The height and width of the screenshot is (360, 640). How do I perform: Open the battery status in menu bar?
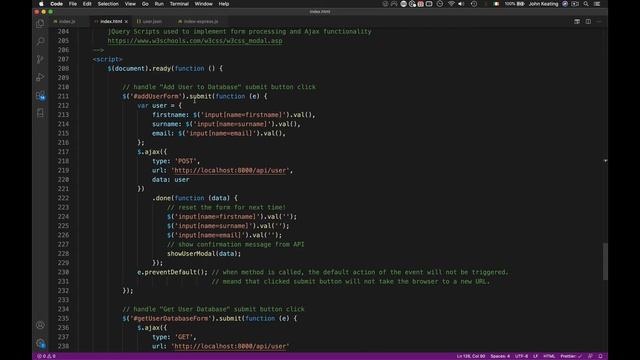[x=515, y=4]
